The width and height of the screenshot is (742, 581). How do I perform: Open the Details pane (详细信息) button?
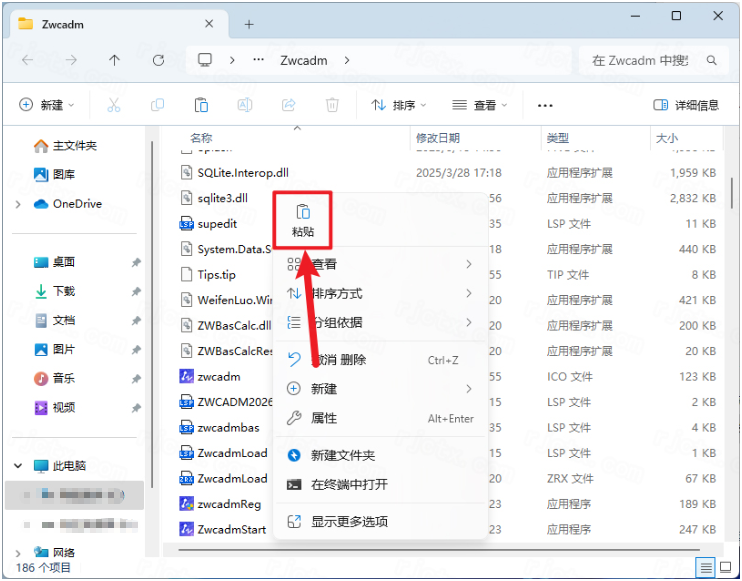(x=686, y=105)
